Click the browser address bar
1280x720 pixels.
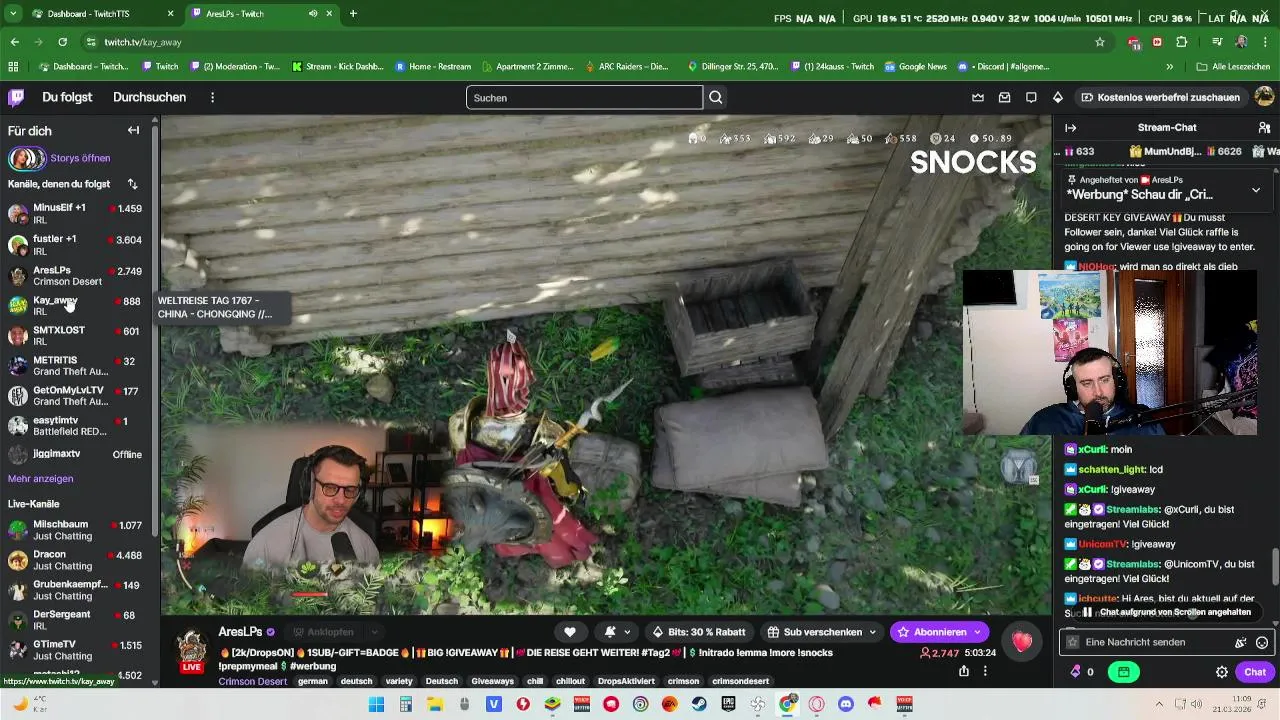(x=590, y=42)
